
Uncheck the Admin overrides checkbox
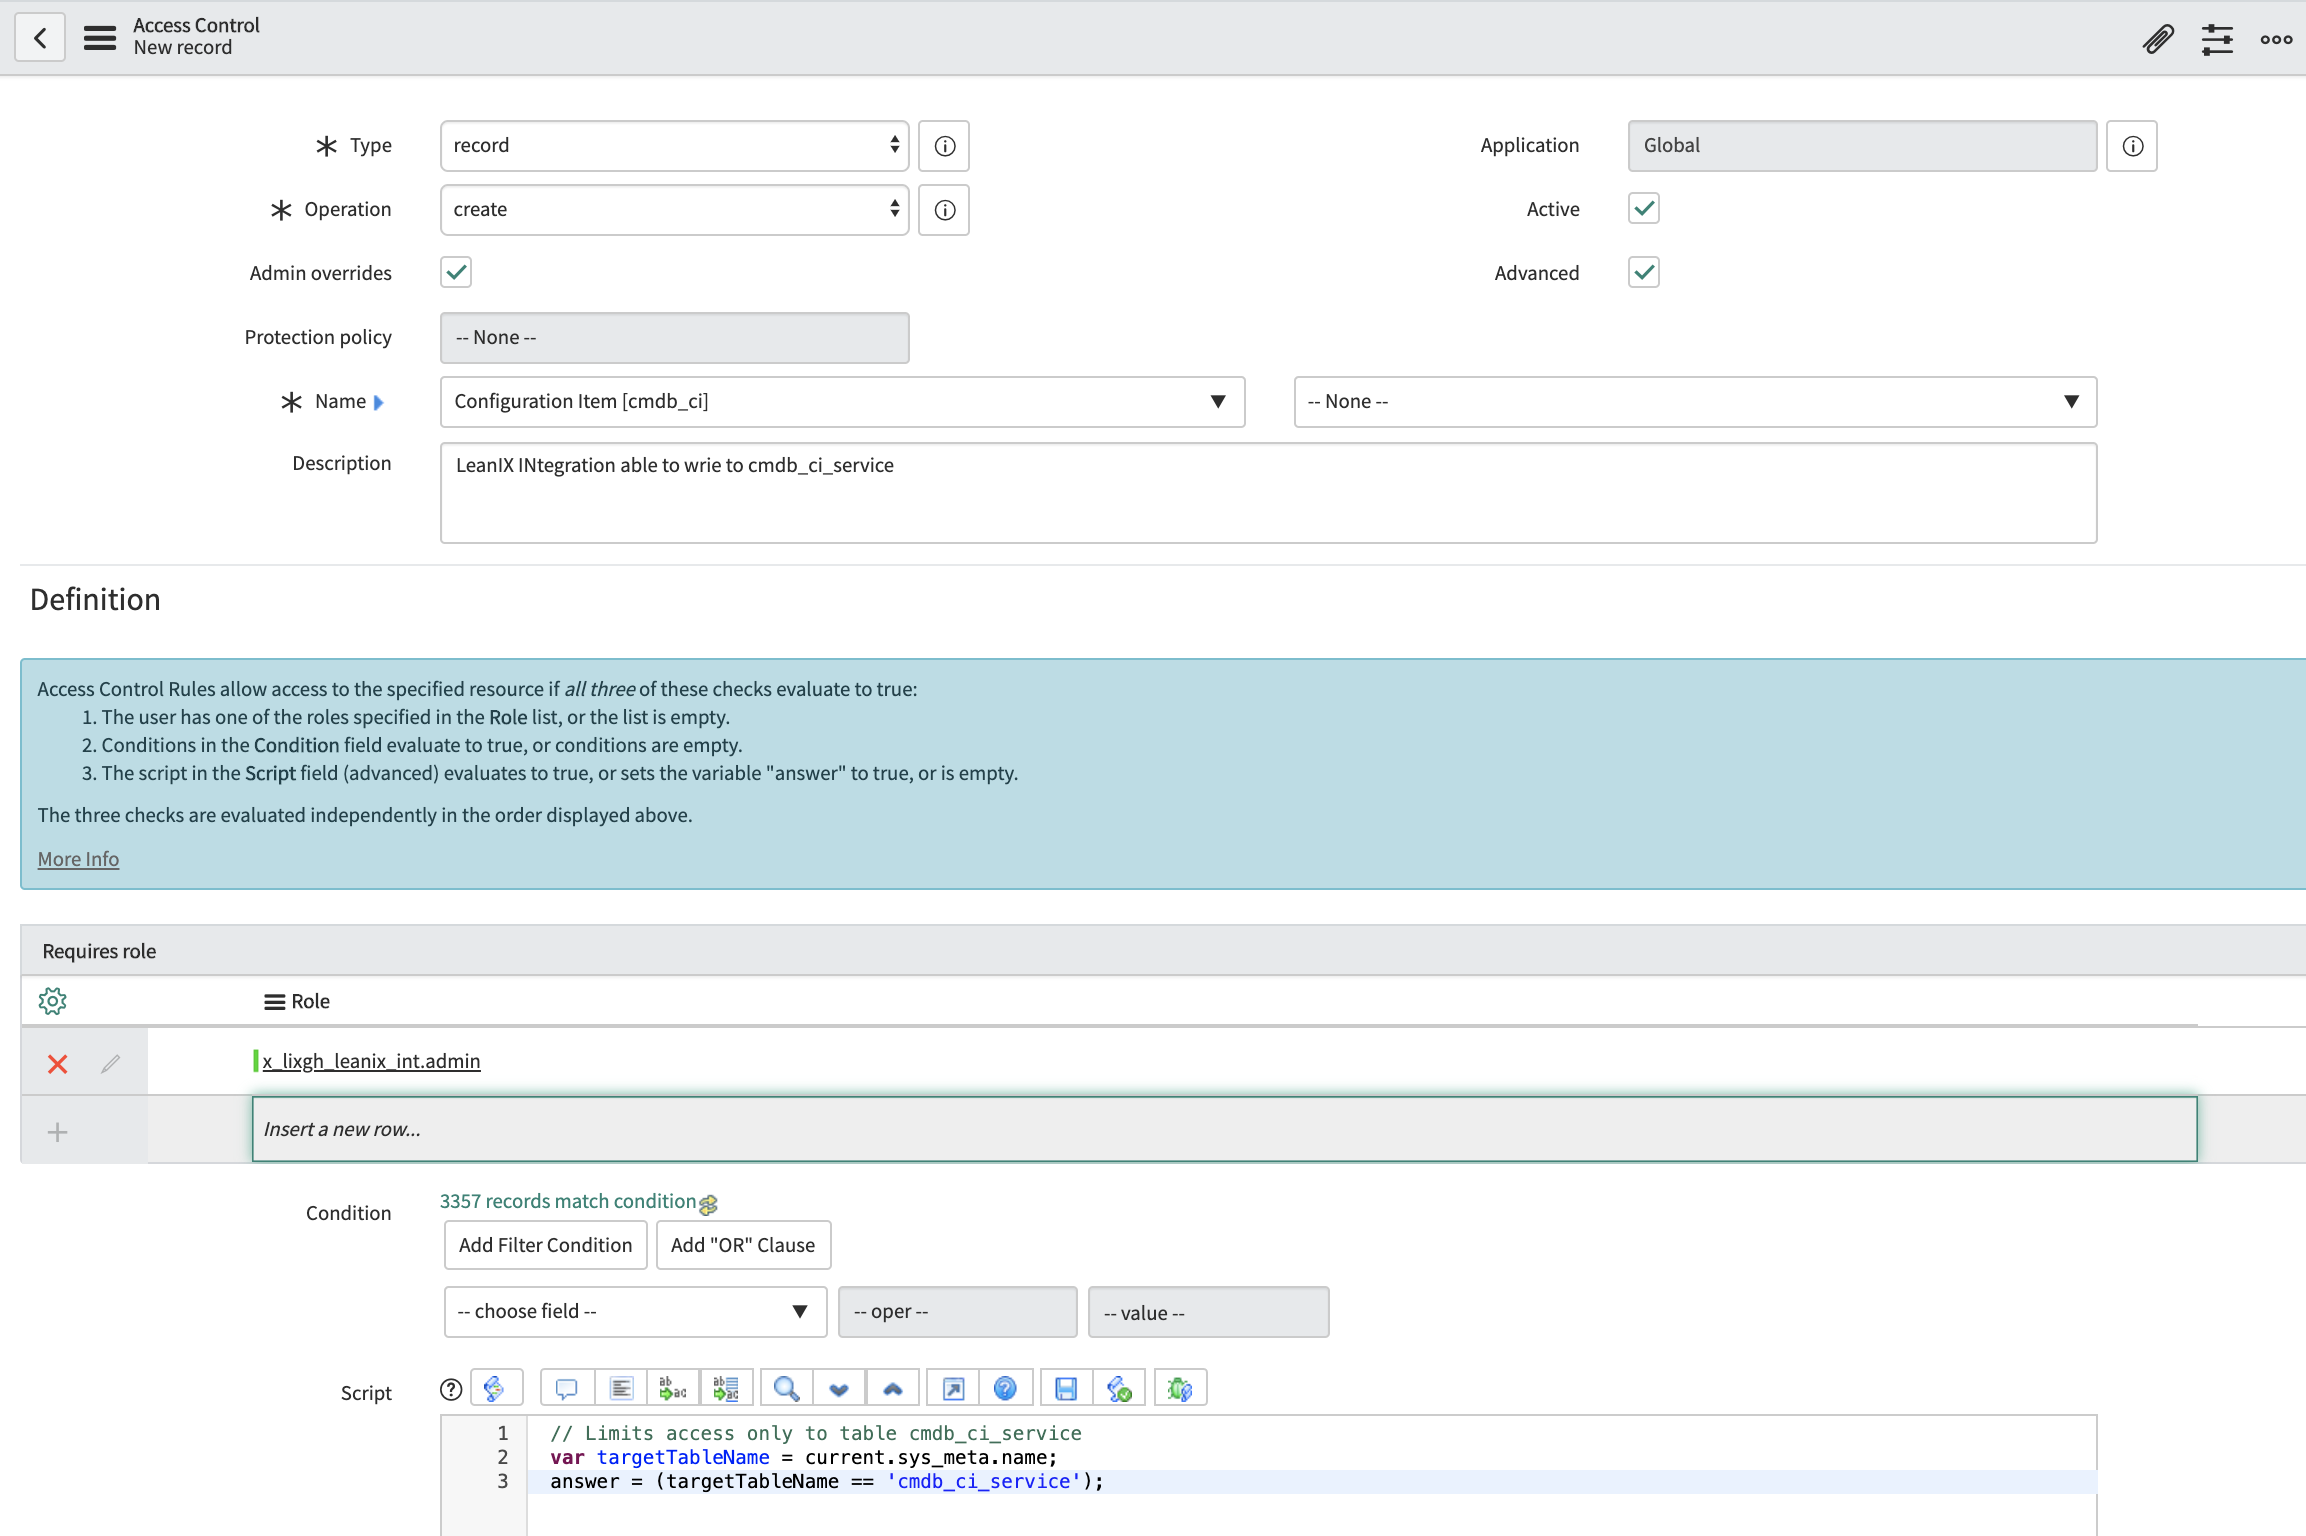click(456, 273)
